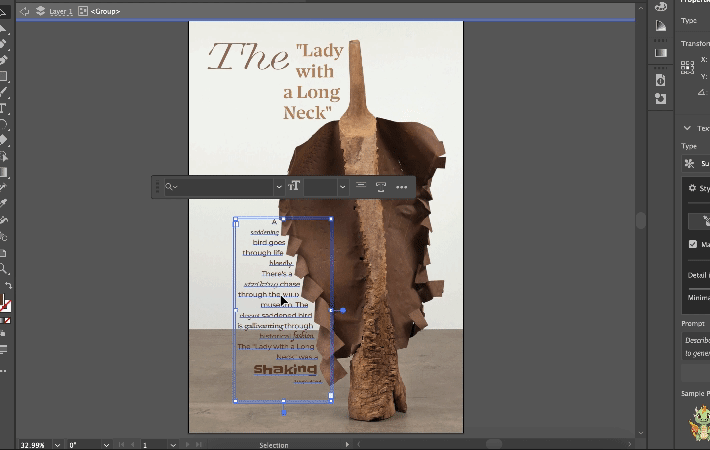The height and width of the screenshot is (450, 710).
Task: Click the horizontal scrollbar thumb at bottom
Action: 494,444
